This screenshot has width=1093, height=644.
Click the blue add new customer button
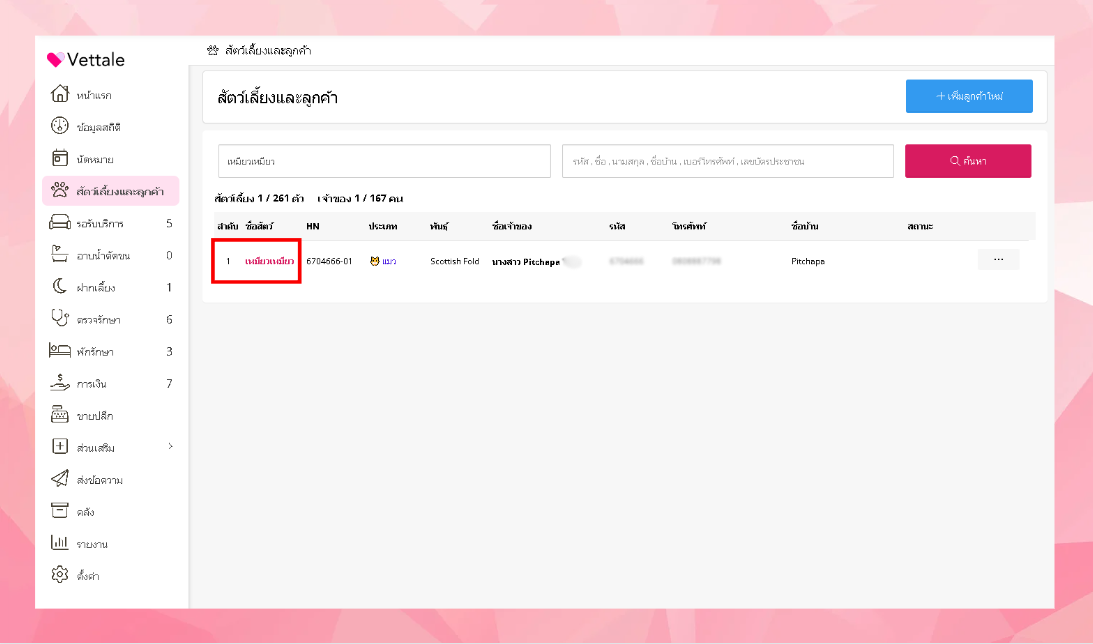[x=969, y=96]
